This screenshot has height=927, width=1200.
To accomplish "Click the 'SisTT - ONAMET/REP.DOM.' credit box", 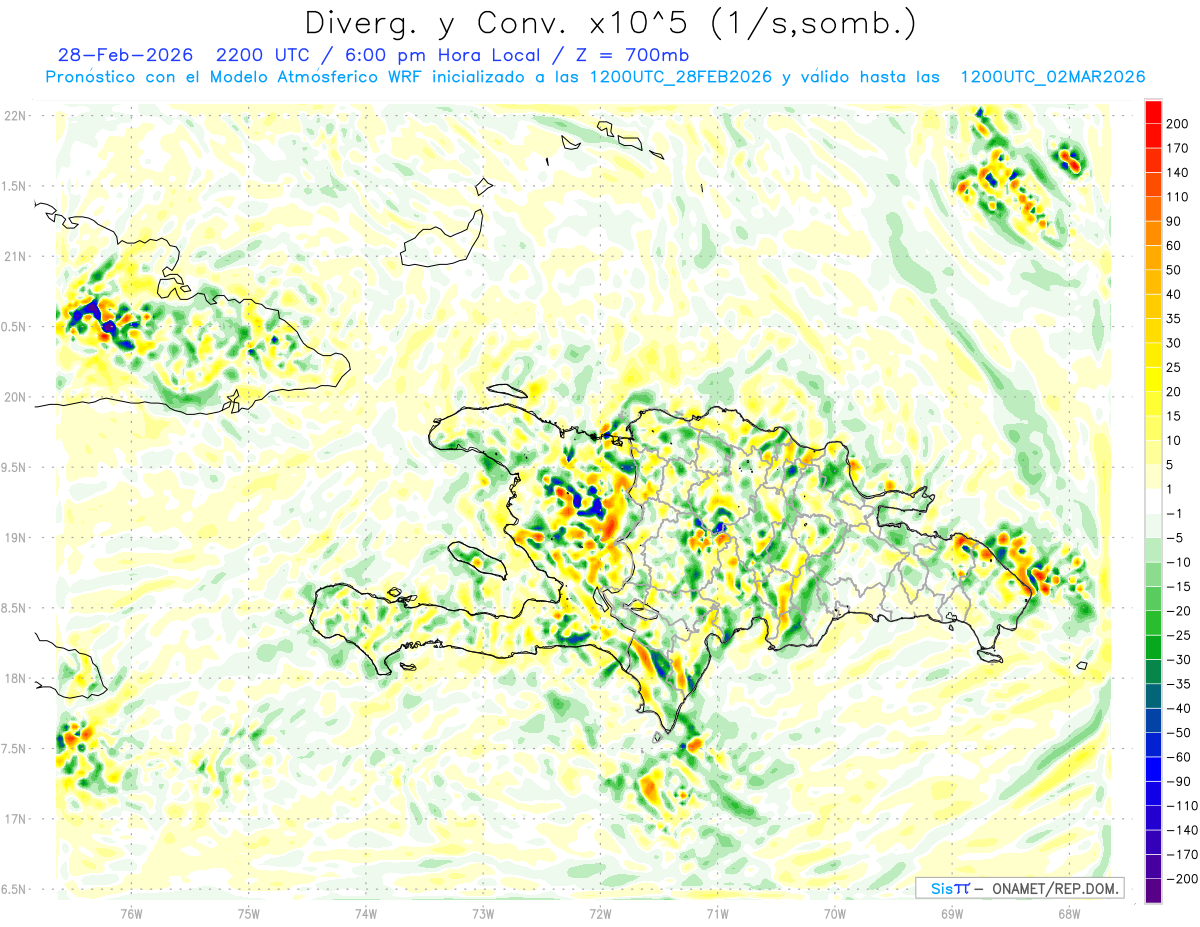I will [x=1020, y=888].
